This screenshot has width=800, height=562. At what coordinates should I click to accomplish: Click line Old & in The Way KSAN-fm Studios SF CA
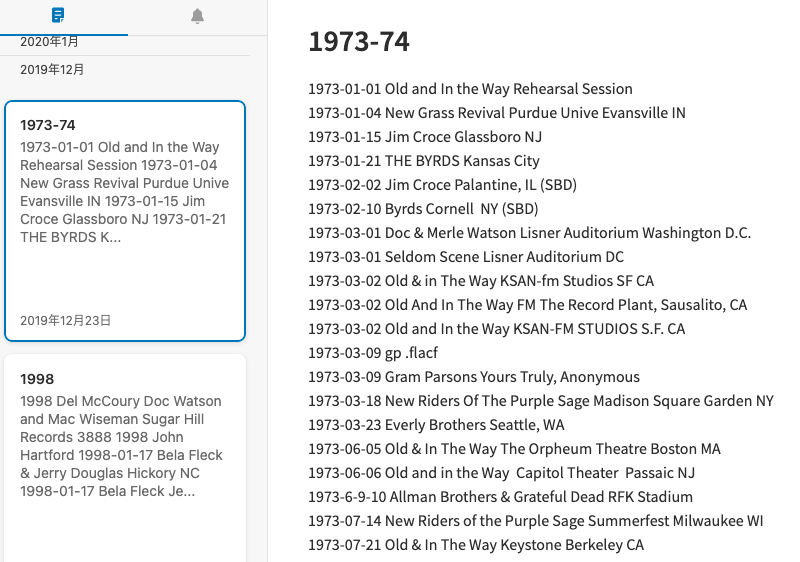pos(481,280)
